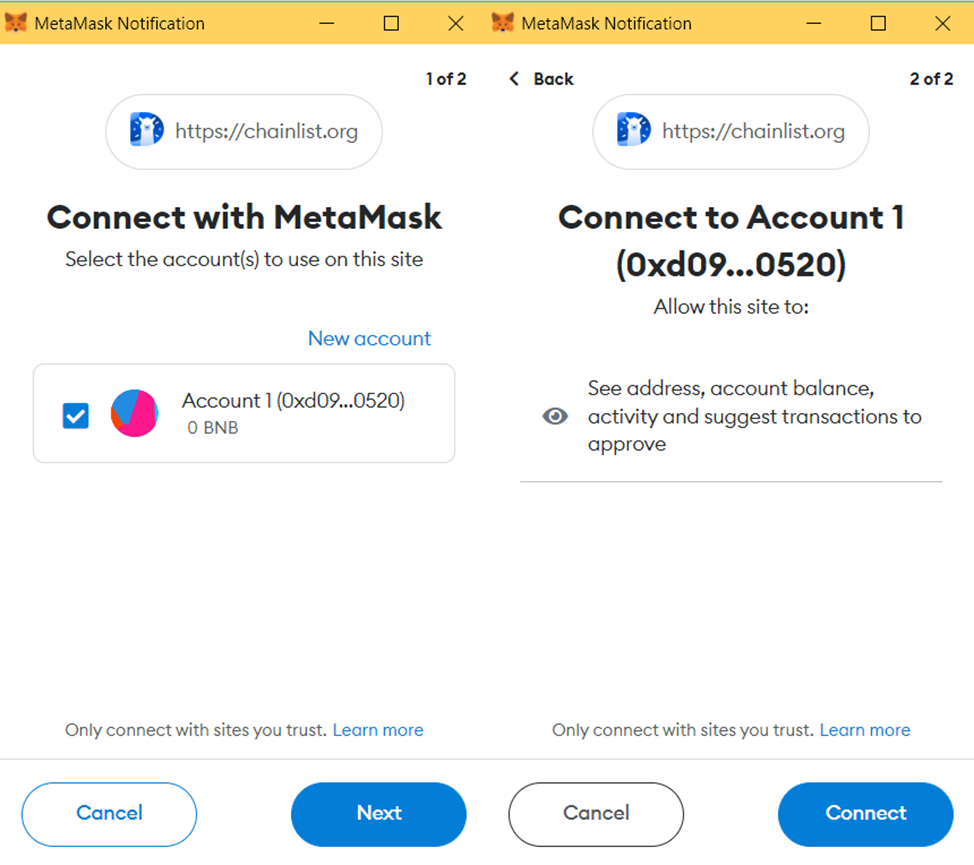The height and width of the screenshot is (865, 974).
Task: Click the back chevron arrow icon
Action: 515,79
